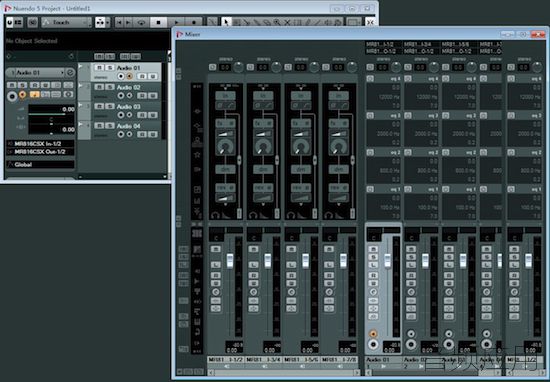Screen dimensions: 550x382
Task: Select the Zoom magnifier tool in the toolbar
Action: point(277,22)
